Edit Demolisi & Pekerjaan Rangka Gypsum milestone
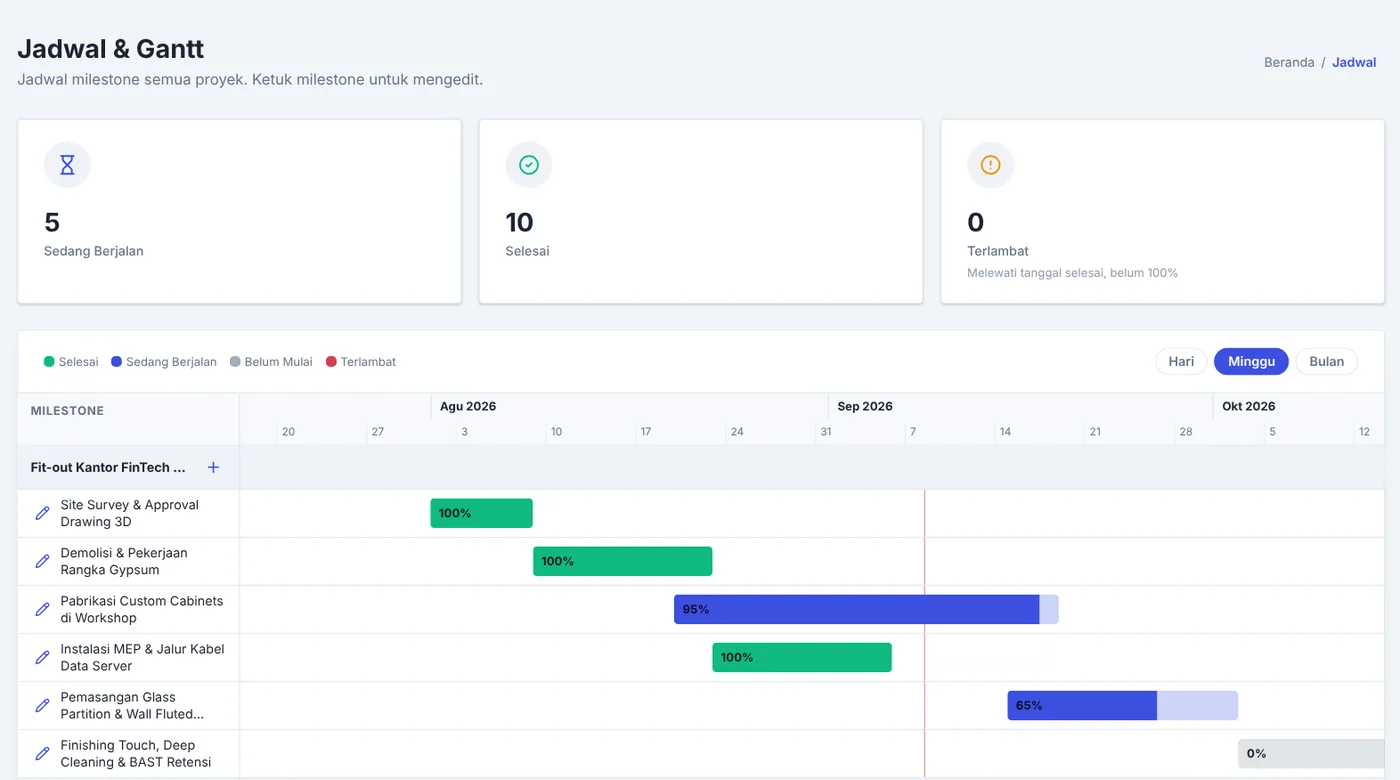The width and height of the screenshot is (1400, 780). click(42, 561)
